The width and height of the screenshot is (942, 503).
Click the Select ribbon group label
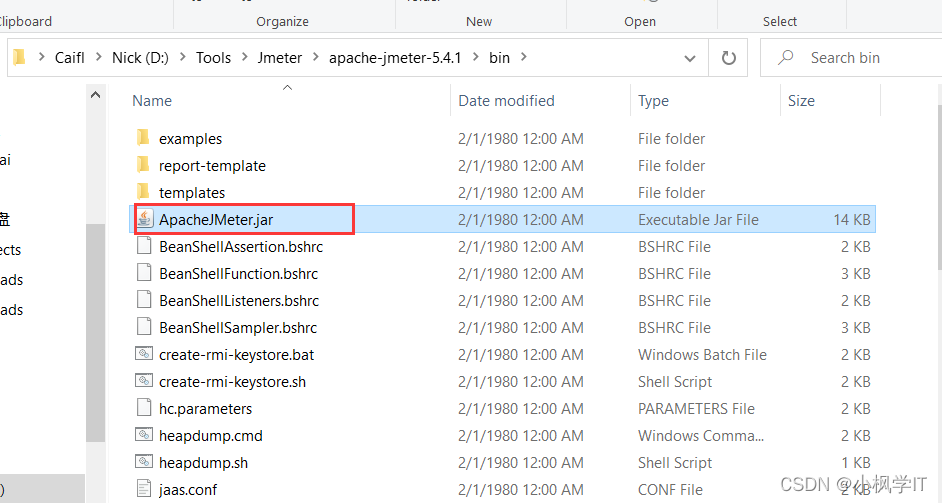tap(780, 22)
